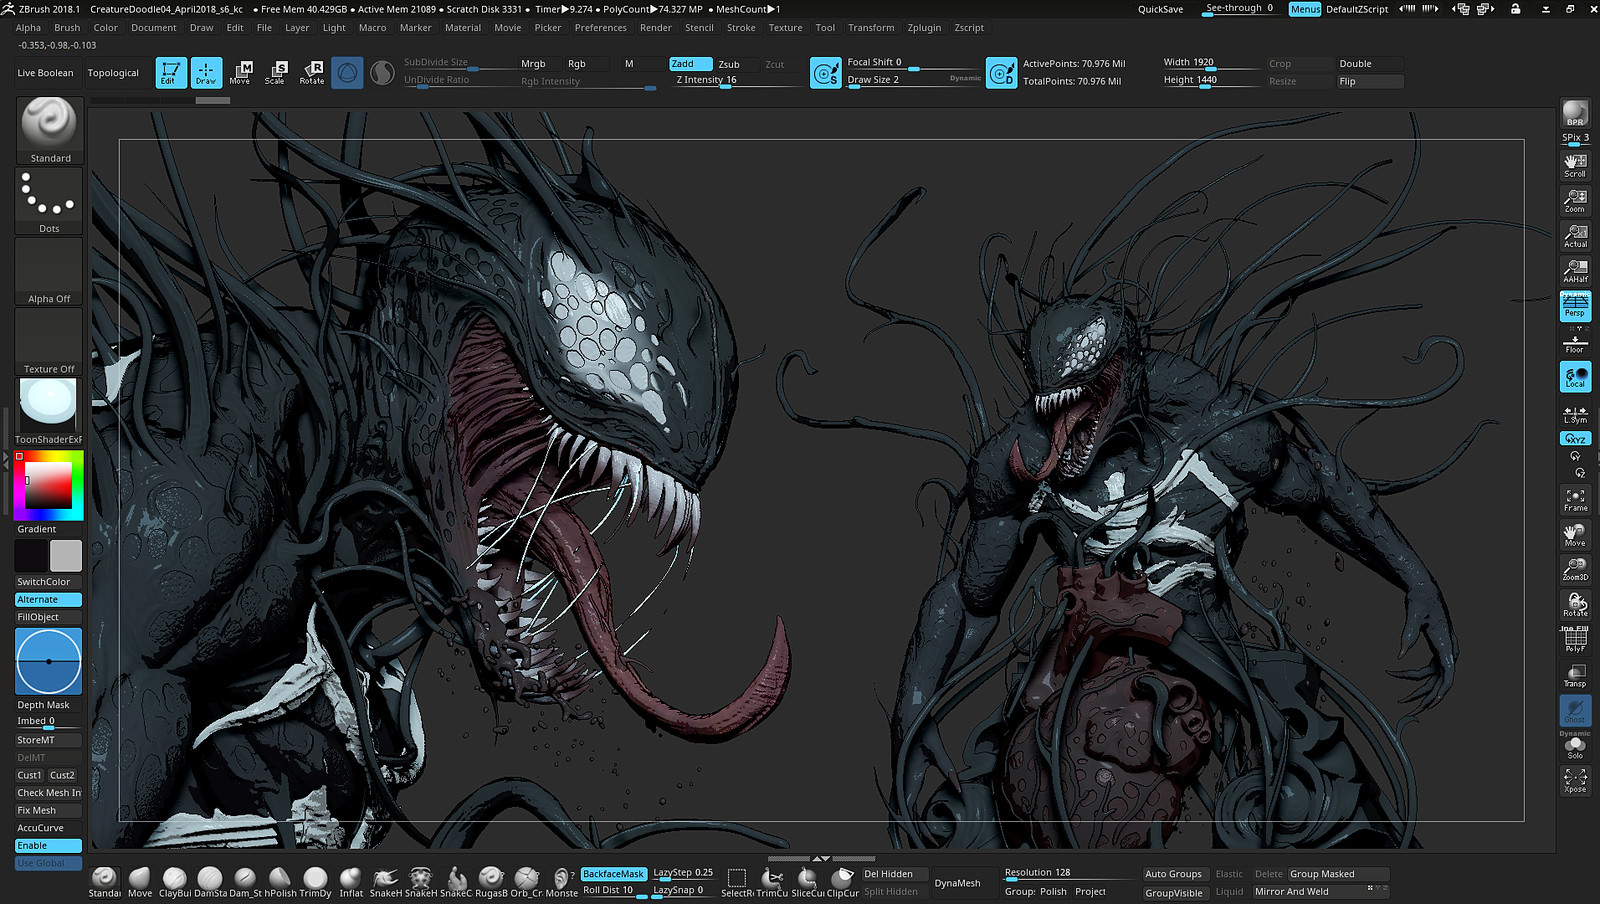Click the Auto Groups button
This screenshot has height=904, width=1600.
point(1173,874)
